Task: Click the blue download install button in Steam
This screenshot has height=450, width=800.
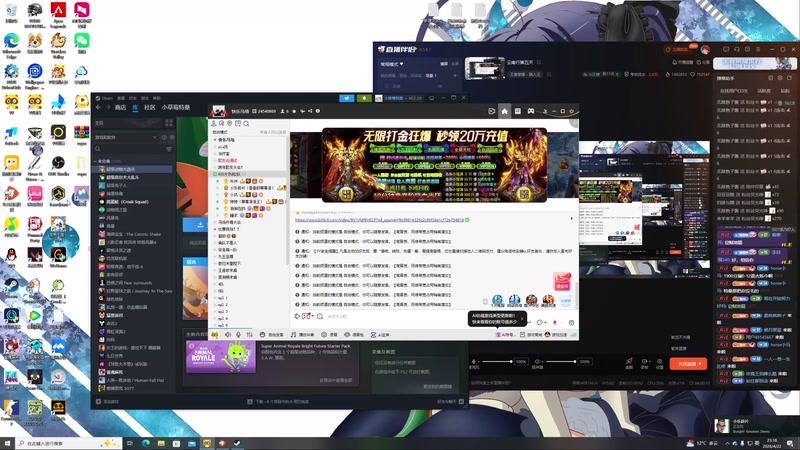Action: tap(200, 224)
